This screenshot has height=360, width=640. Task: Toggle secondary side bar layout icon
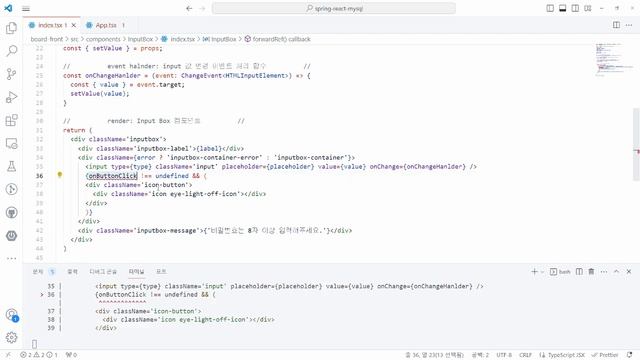575,8
